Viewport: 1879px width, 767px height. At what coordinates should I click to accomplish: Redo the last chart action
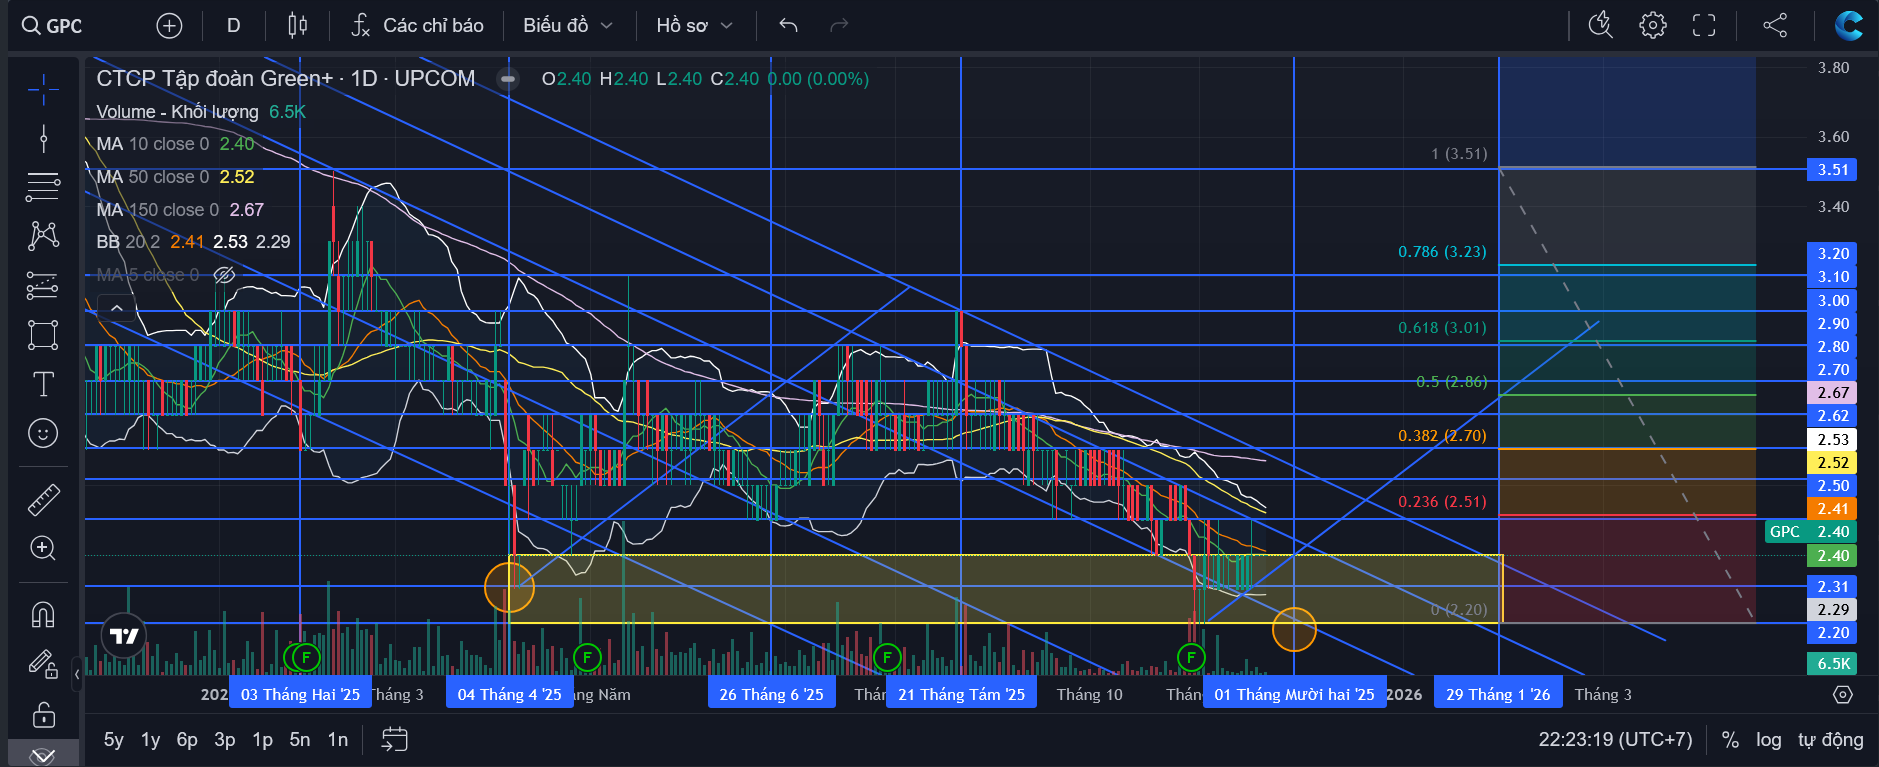839,26
